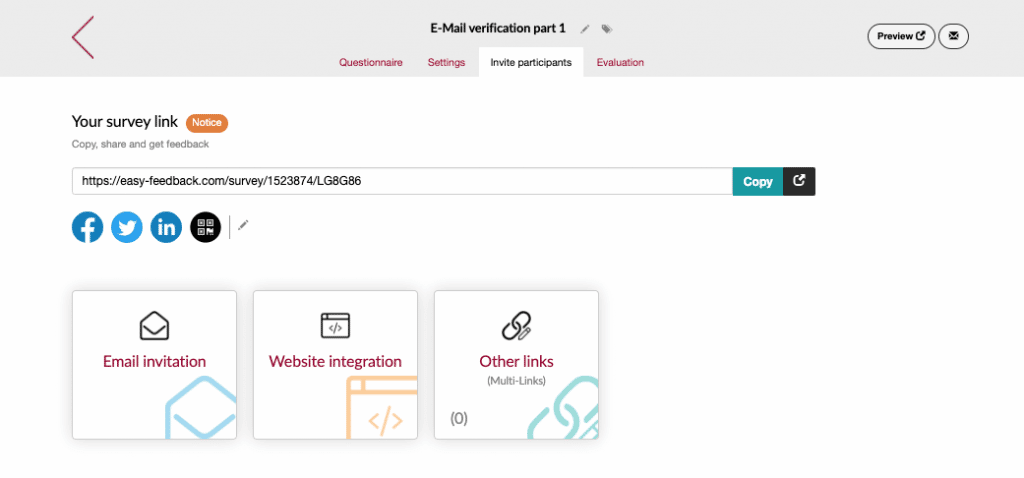Switch to the Settings tab
The width and height of the screenshot is (1024, 478).
[x=446, y=63]
